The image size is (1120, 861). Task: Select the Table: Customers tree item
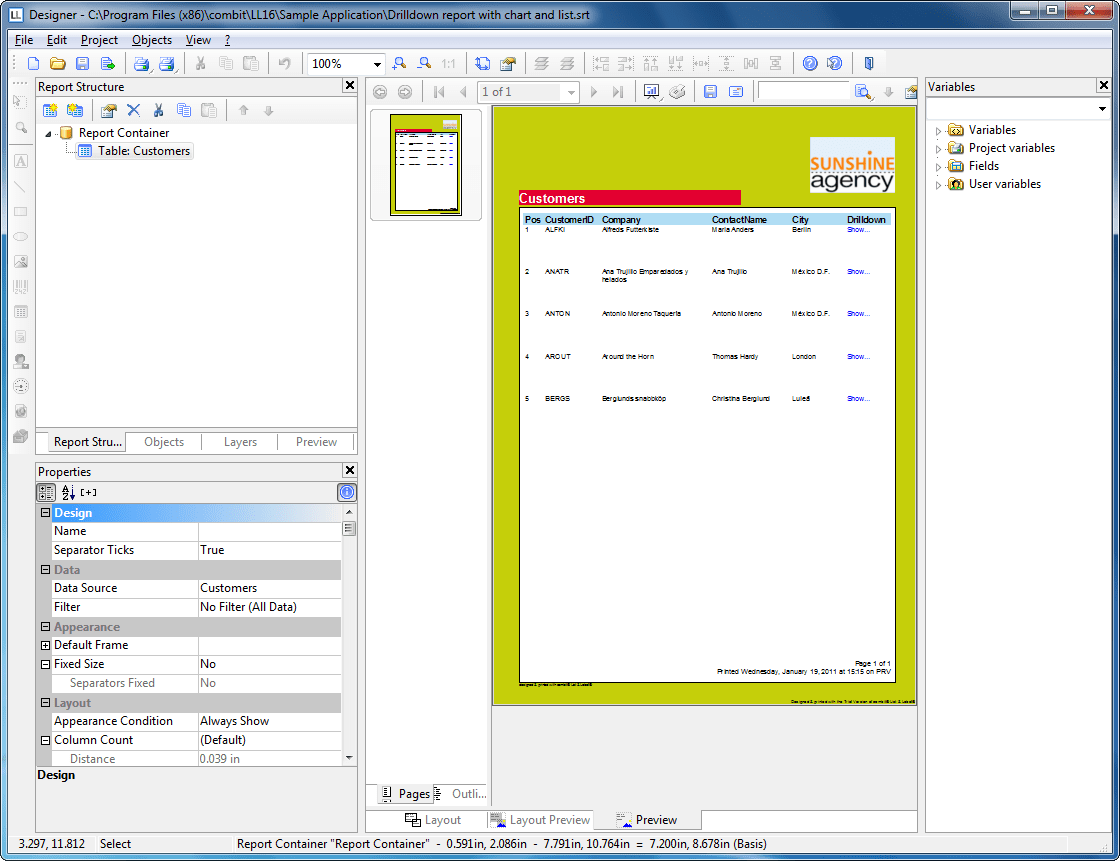(x=143, y=151)
